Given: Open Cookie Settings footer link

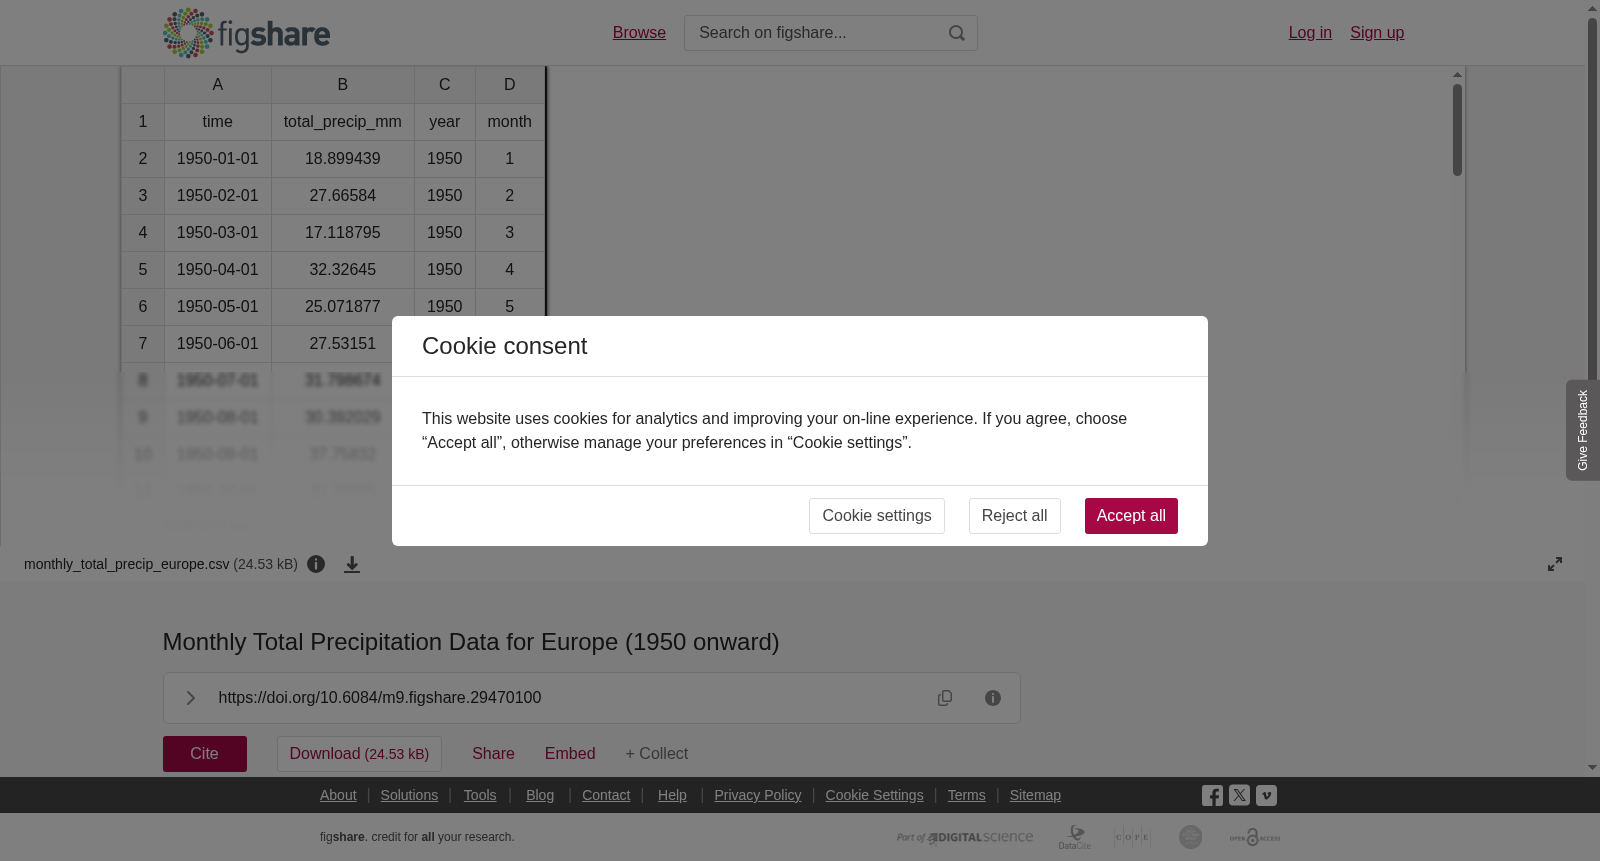Looking at the screenshot, I should 875,795.
